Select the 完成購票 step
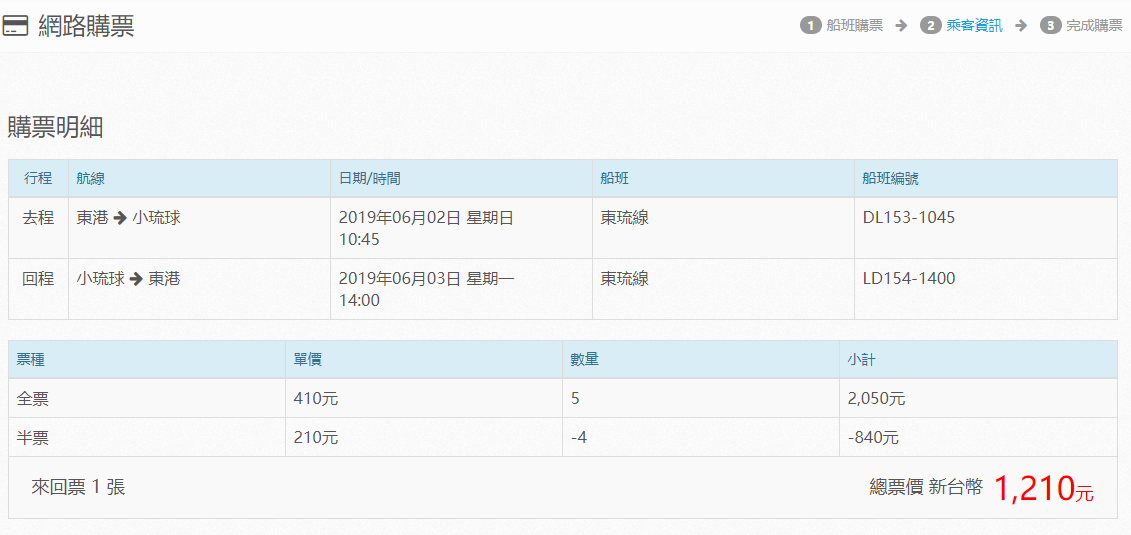The image size is (1131, 535). (1094, 26)
